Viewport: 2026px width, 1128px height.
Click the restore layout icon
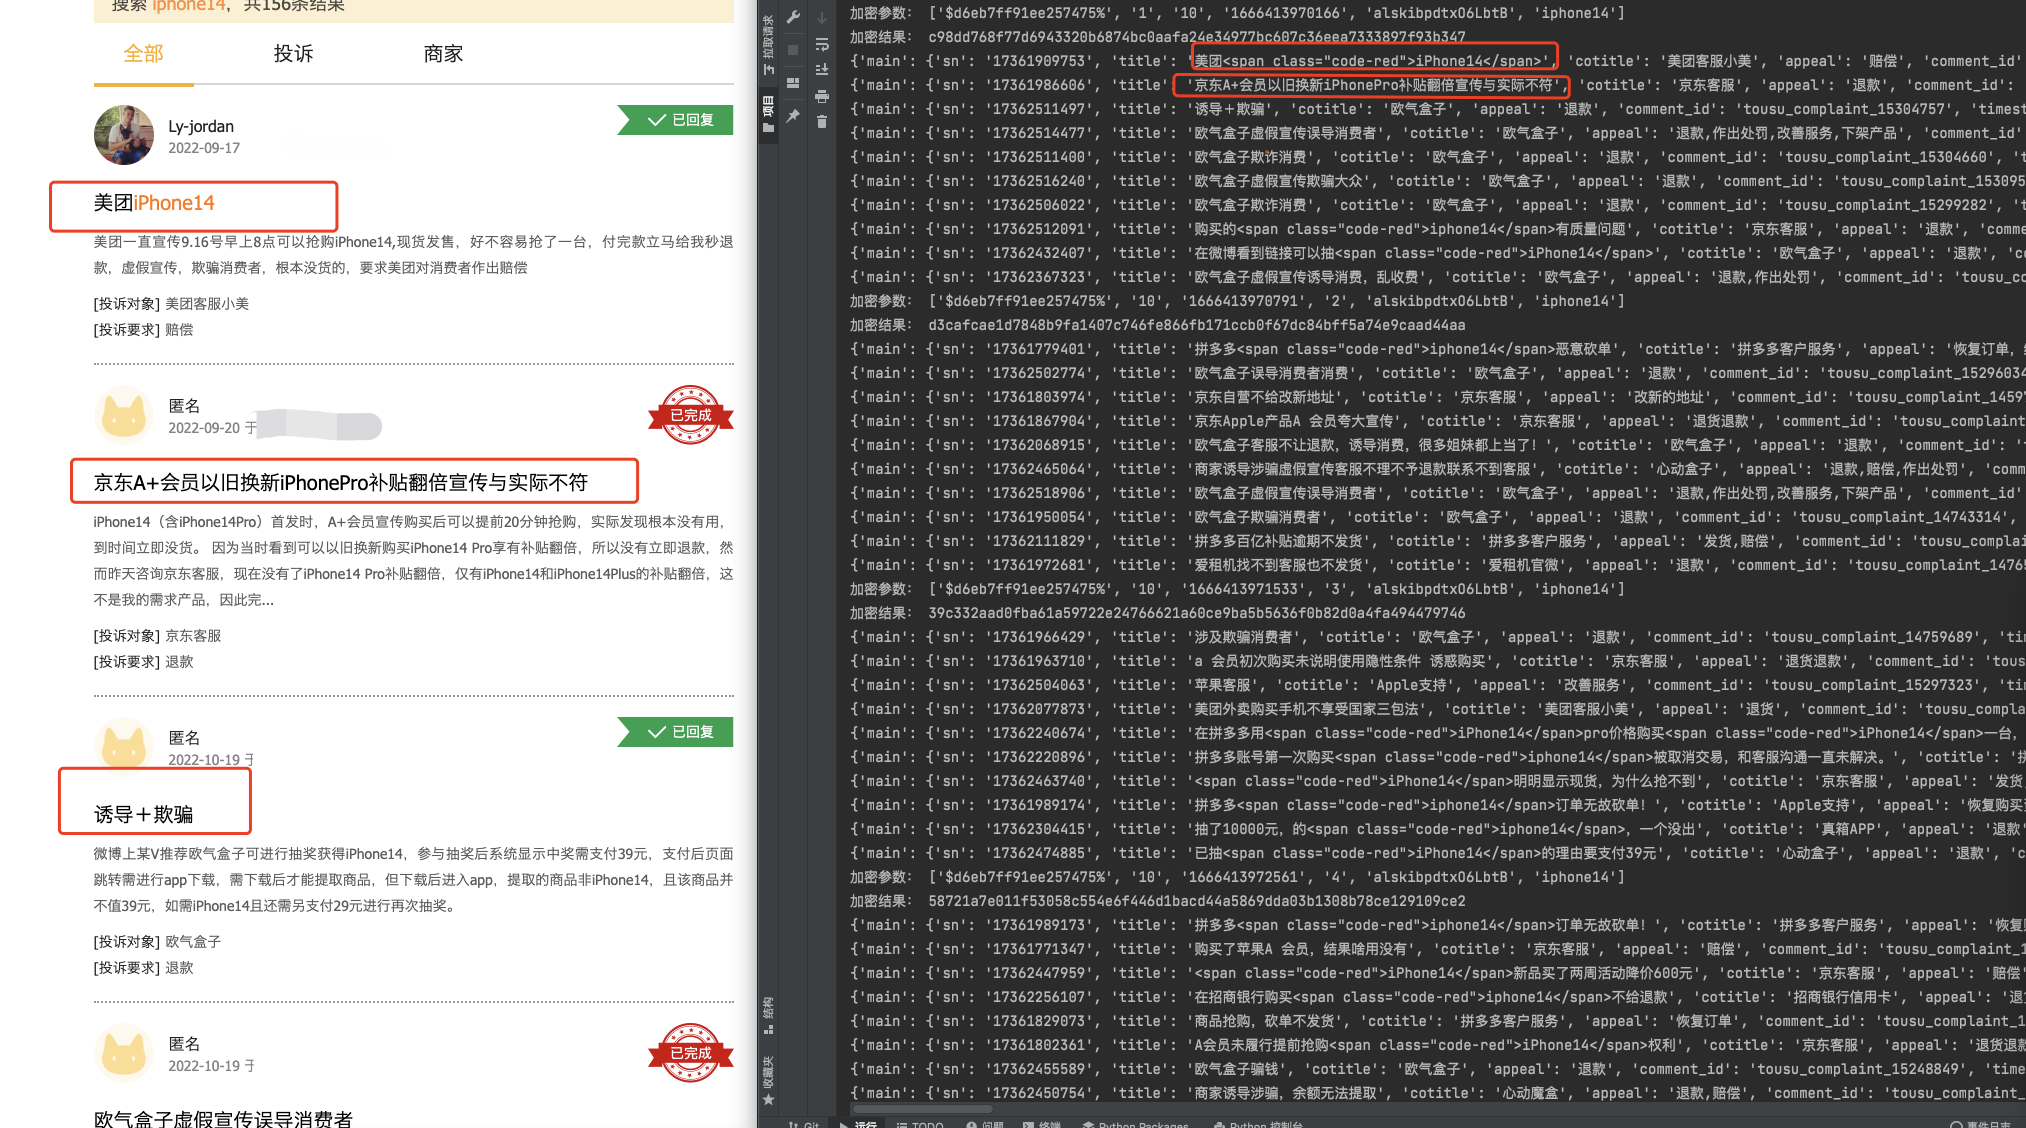(793, 83)
